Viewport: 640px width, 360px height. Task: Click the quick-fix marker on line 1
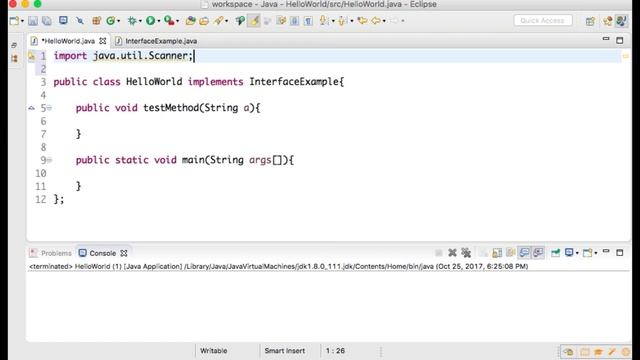[31, 56]
